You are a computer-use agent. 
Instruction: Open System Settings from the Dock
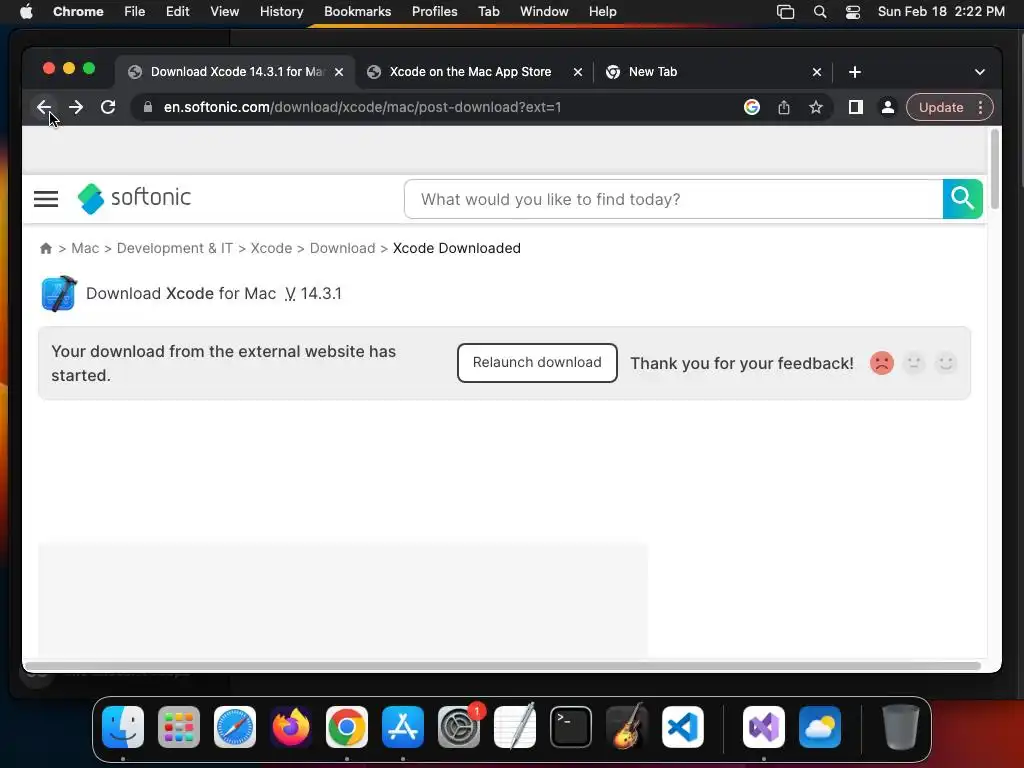pyautogui.click(x=459, y=727)
